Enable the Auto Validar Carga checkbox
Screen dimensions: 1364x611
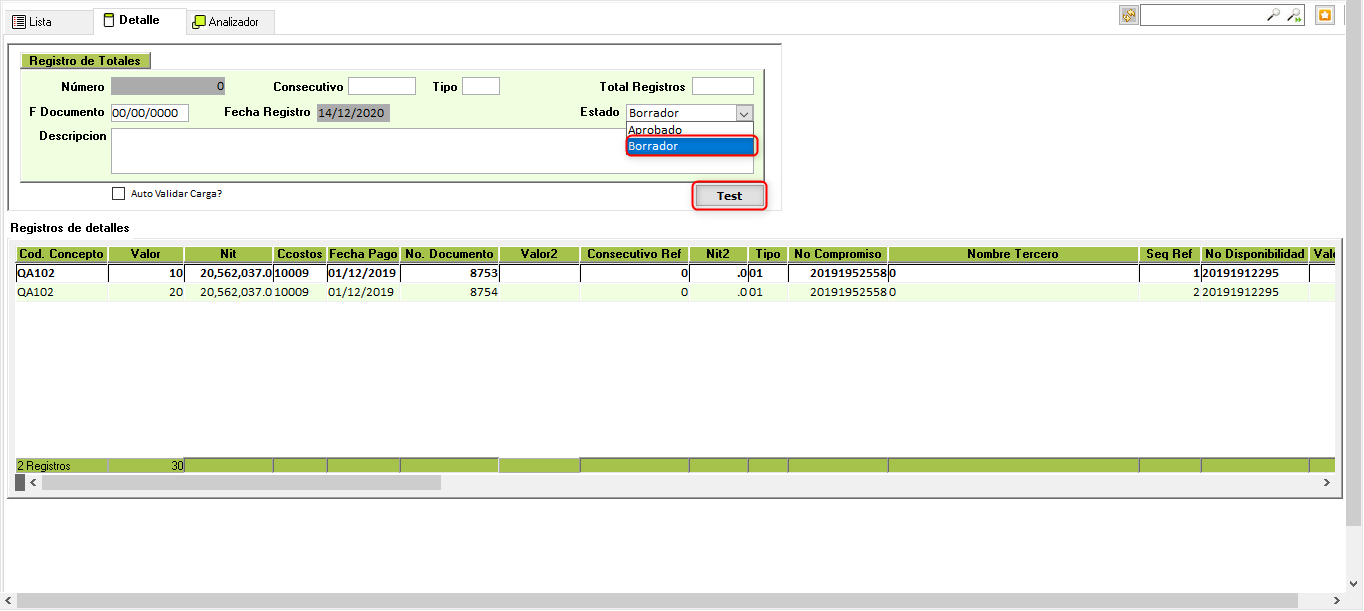[x=119, y=194]
